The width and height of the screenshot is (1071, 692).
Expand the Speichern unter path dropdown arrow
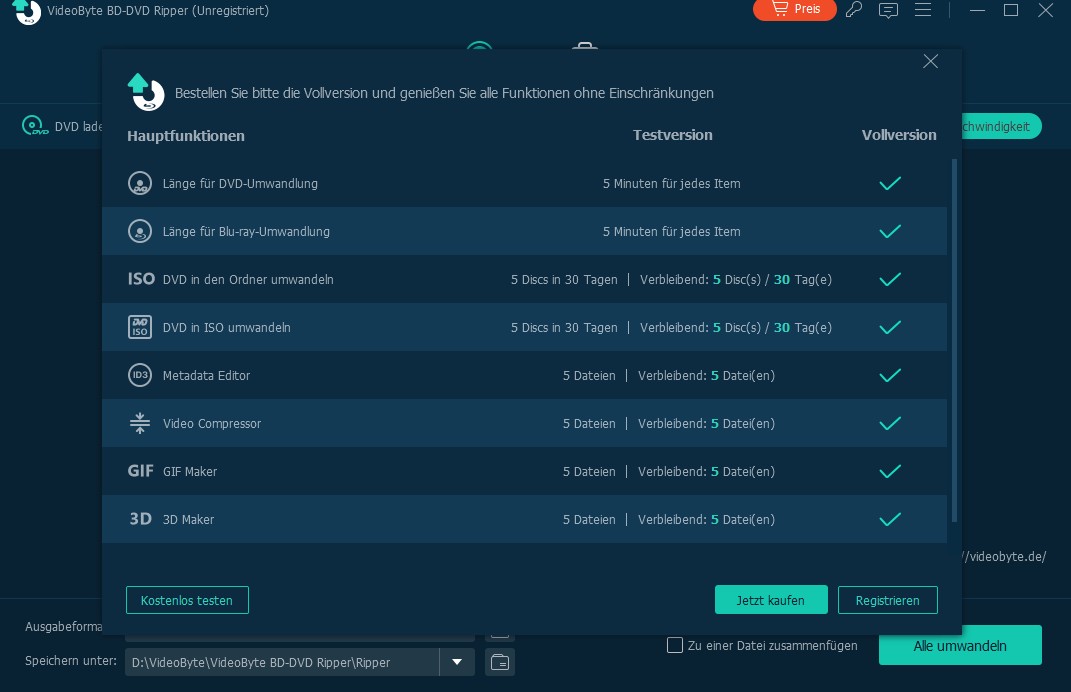click(x=457, y=662)
